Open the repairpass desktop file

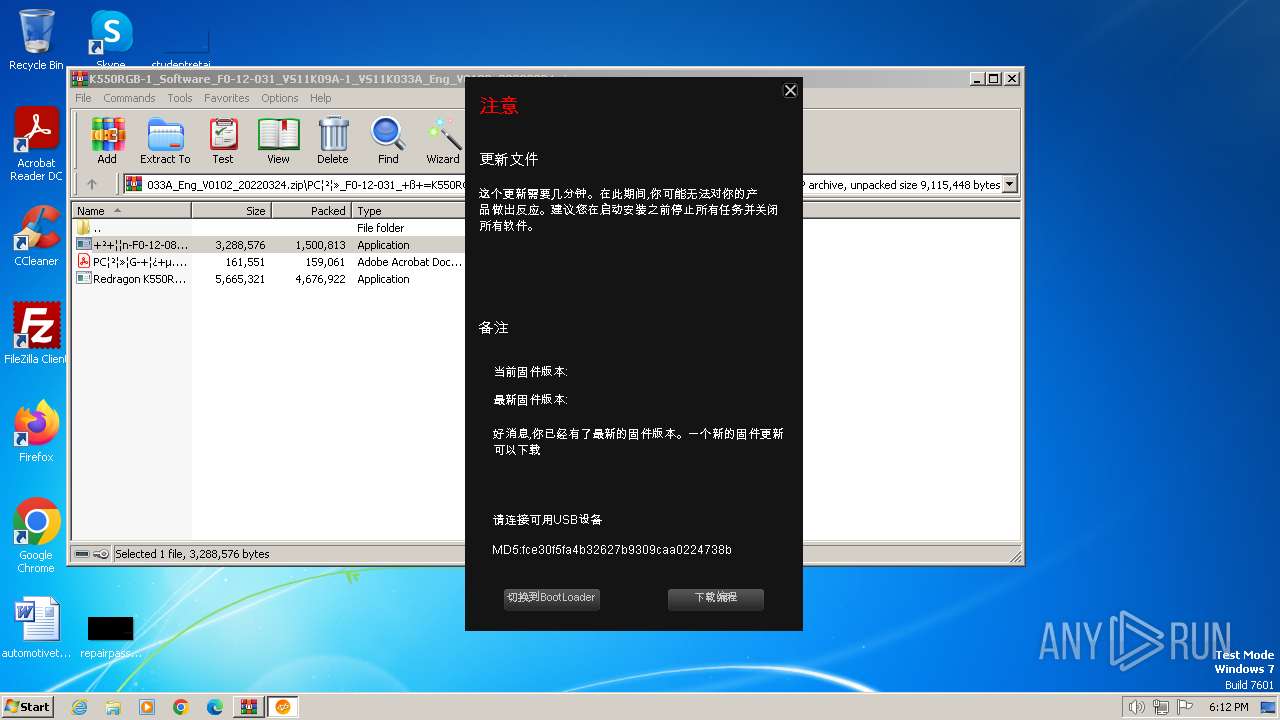[110, 638]
